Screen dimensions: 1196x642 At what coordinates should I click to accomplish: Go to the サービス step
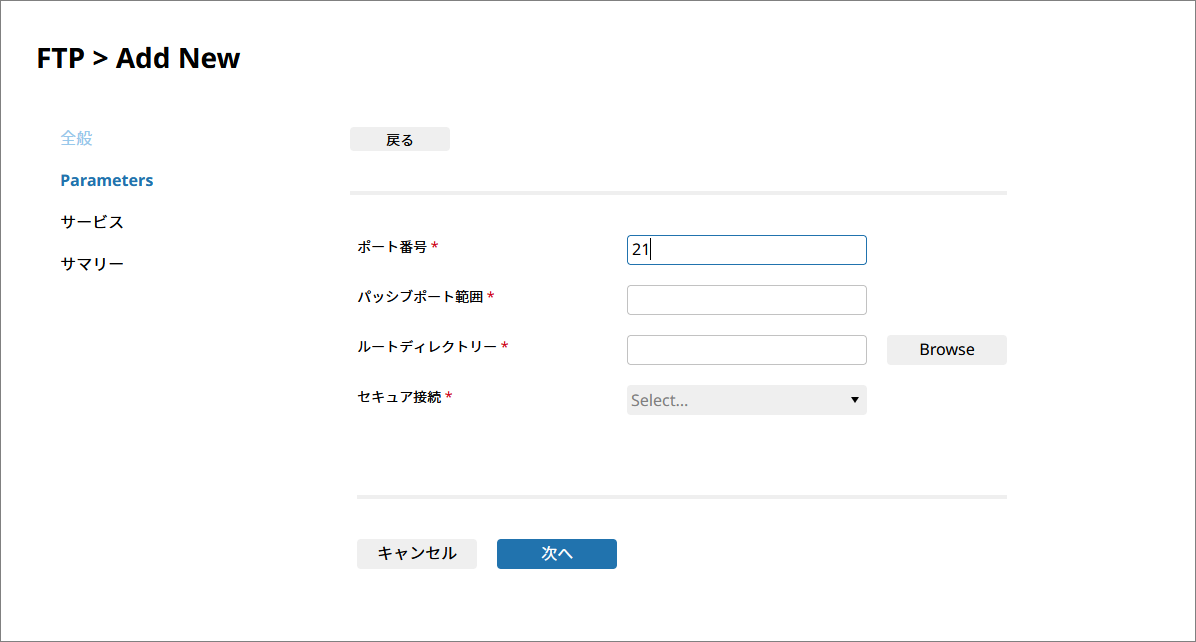click(92, 222)
